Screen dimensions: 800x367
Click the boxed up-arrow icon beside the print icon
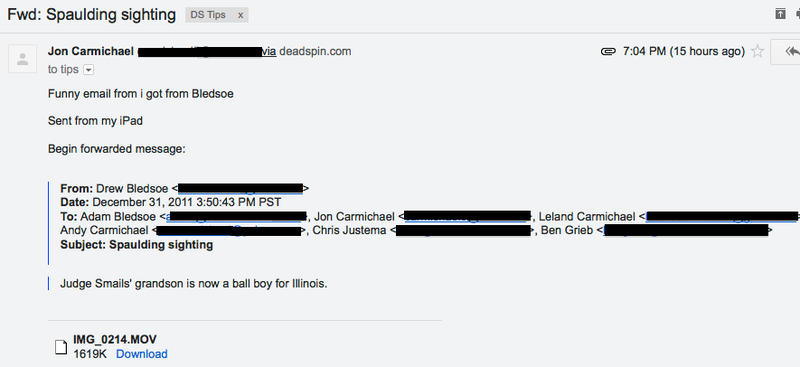coord(780,14)
